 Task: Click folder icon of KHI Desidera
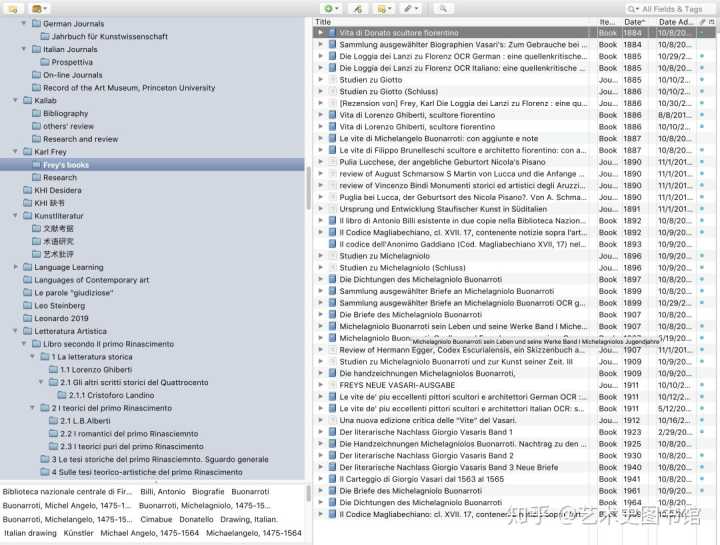pyautogui.click(x=28, y=190)
